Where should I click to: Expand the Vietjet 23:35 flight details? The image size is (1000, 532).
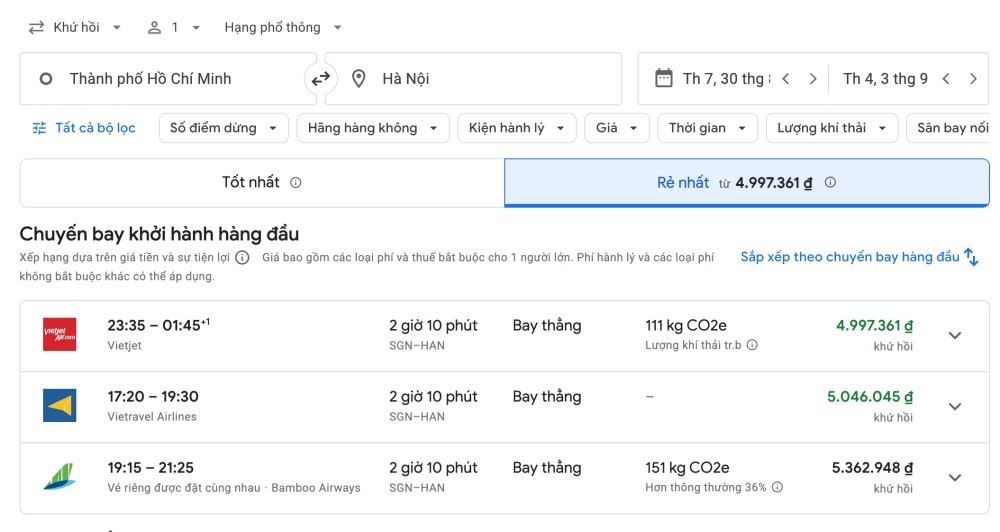click(x=955, y=336)
